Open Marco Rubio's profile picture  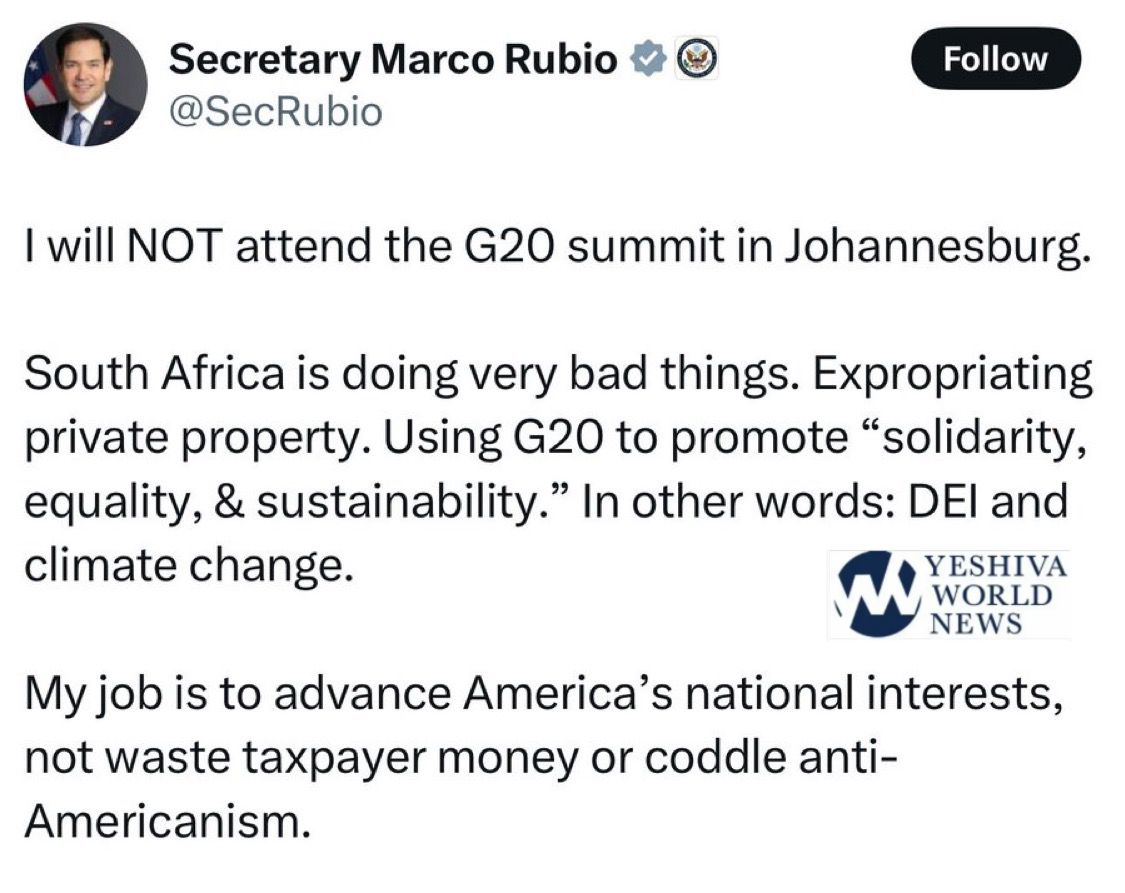point(85,84)
